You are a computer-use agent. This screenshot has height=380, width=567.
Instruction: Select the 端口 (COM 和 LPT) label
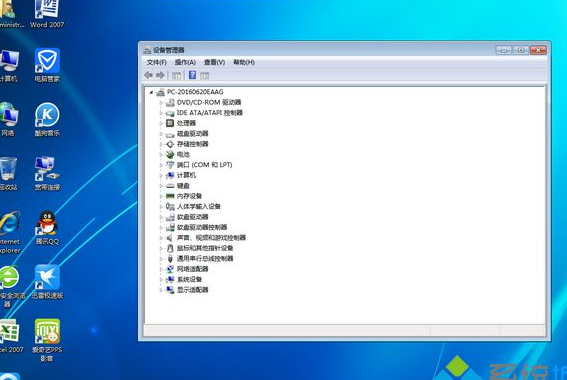(x=204, y=165)
